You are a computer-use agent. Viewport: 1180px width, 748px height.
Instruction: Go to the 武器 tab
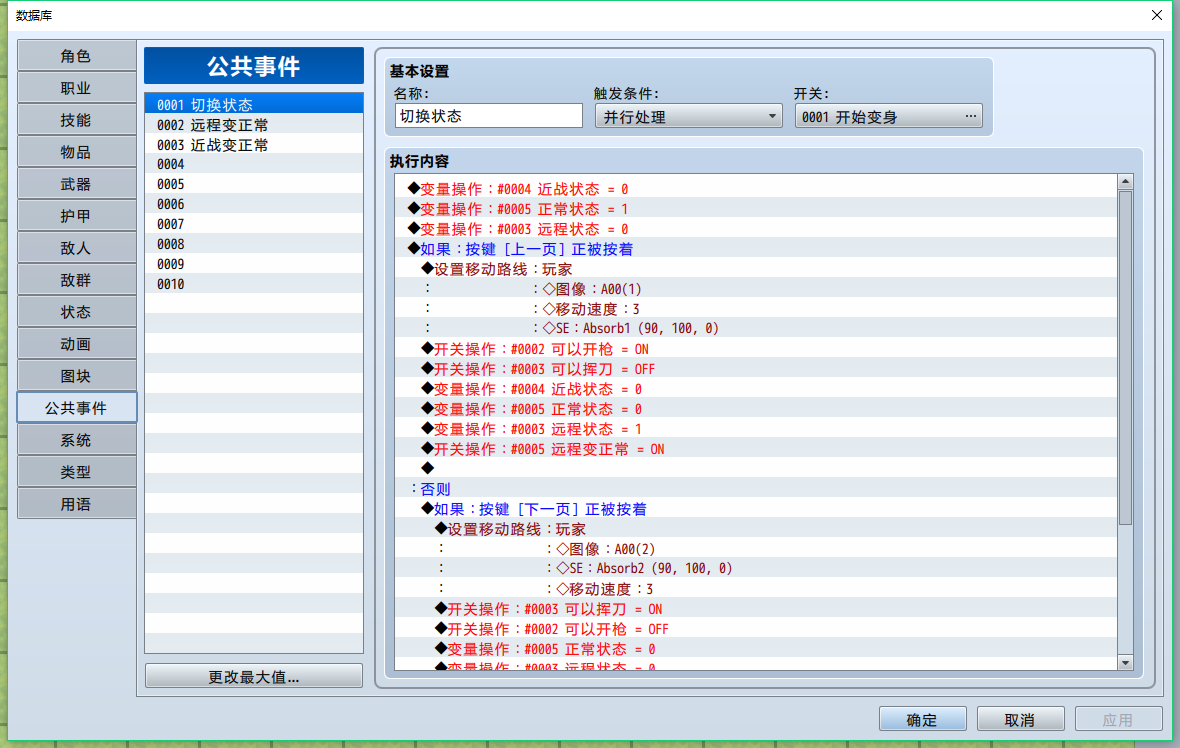pyautogui.click(x=77, y=184)
